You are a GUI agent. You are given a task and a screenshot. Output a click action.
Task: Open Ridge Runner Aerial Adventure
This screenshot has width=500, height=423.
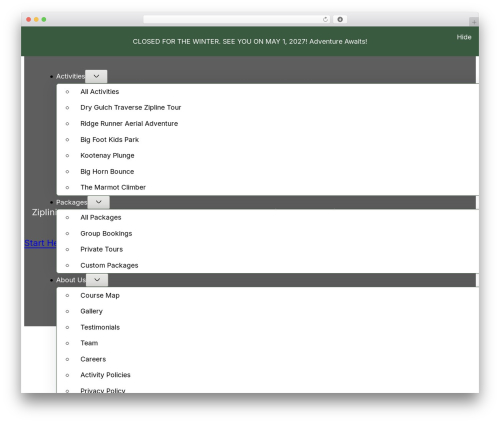click(x=129, y=123)
